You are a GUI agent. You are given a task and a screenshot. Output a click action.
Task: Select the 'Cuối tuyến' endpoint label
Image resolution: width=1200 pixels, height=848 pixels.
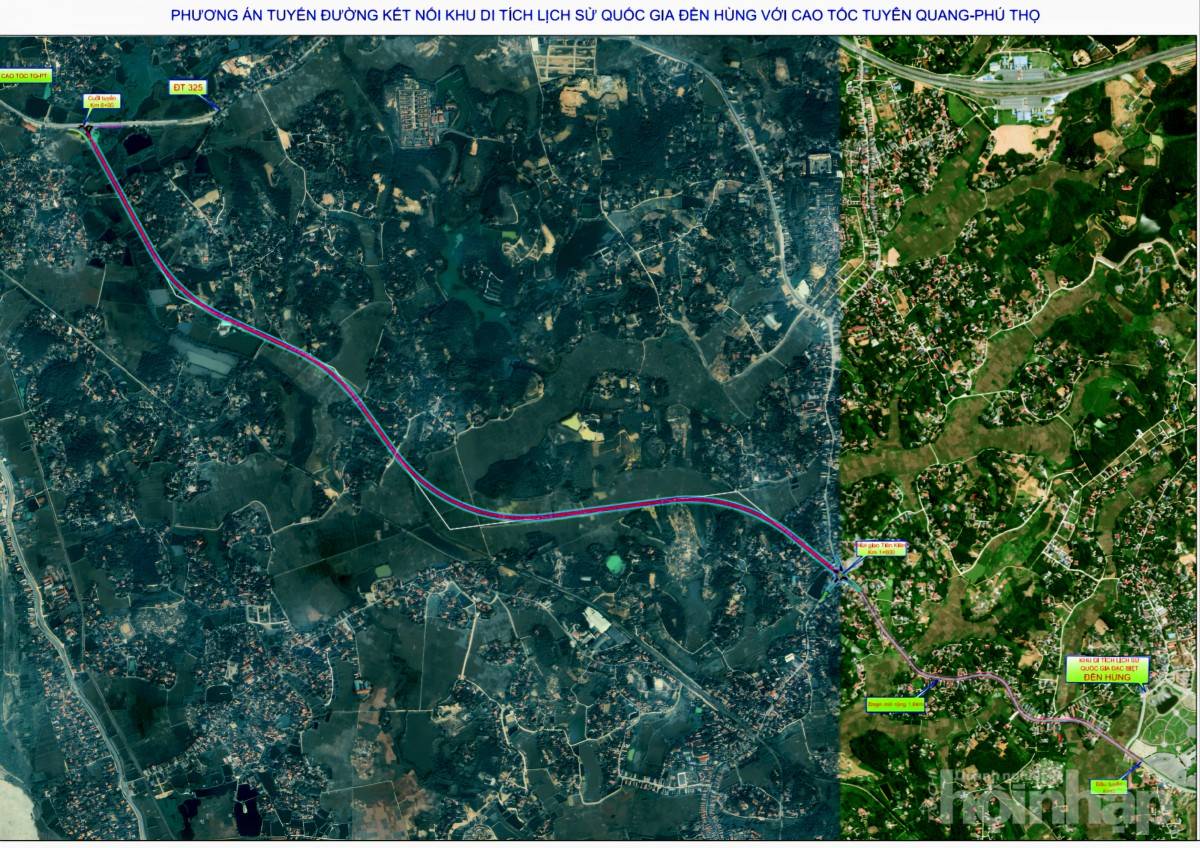102,101
